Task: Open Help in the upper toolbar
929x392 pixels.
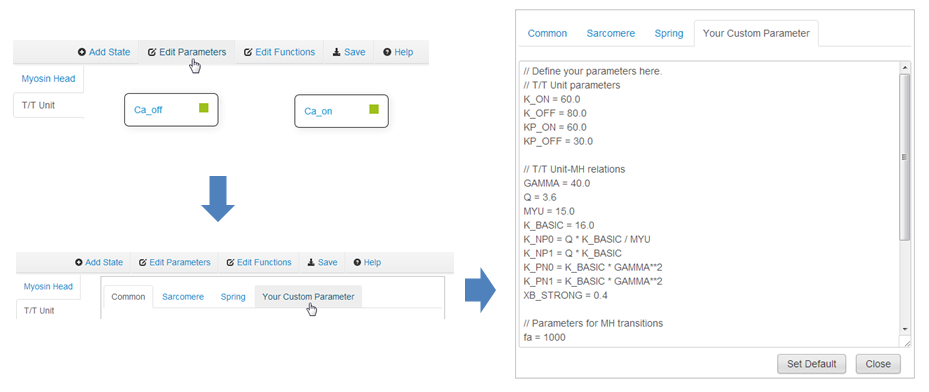Action: point(398,52)
